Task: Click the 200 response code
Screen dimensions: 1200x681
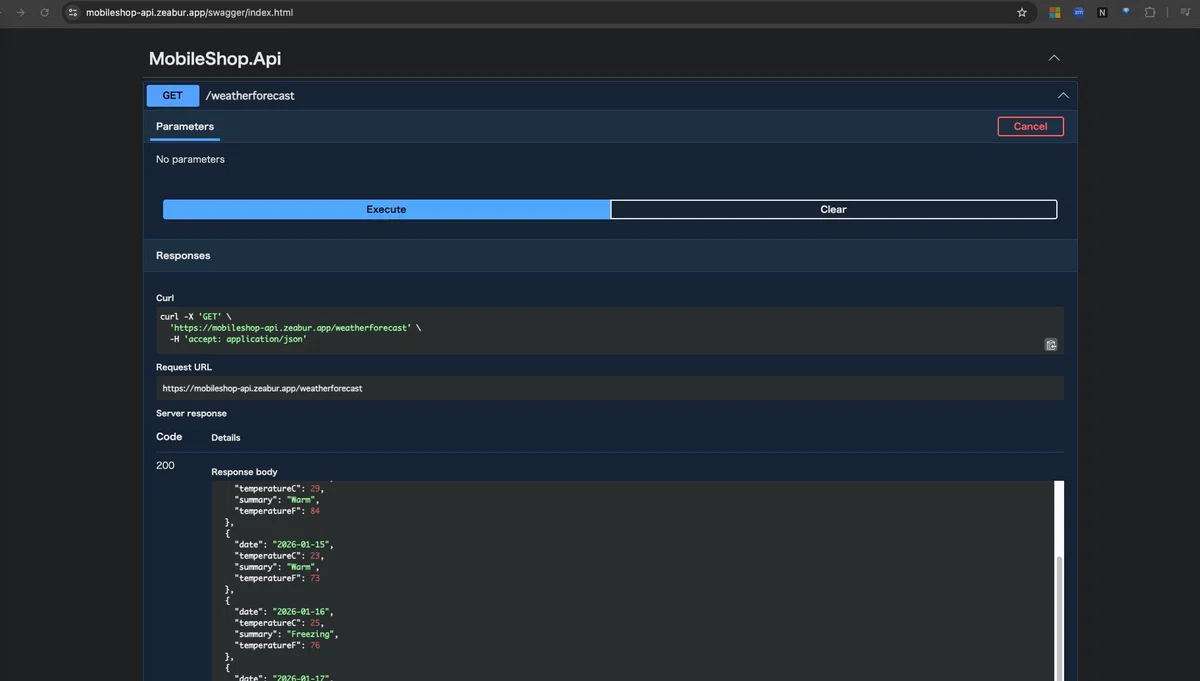Action: [x=165, y=465]
